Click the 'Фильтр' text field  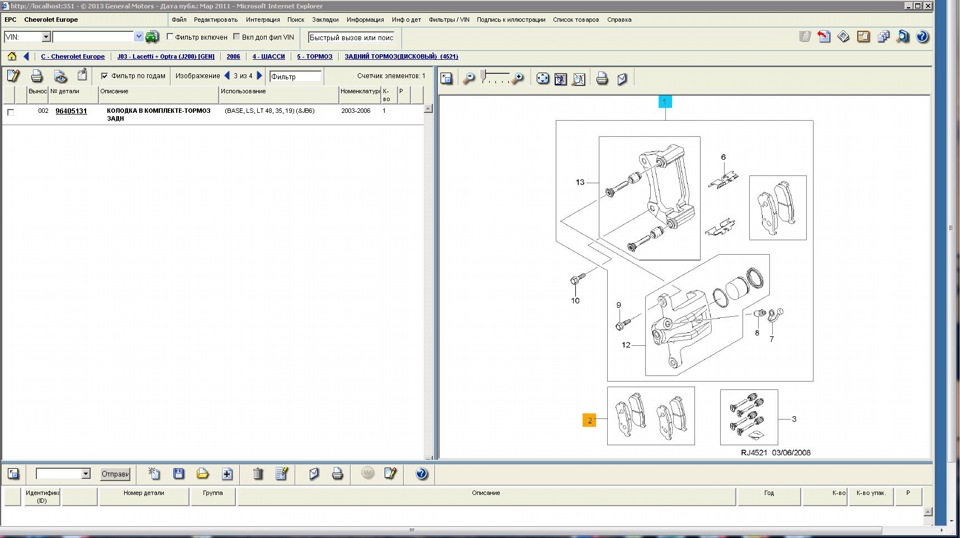tap(295, 77)
